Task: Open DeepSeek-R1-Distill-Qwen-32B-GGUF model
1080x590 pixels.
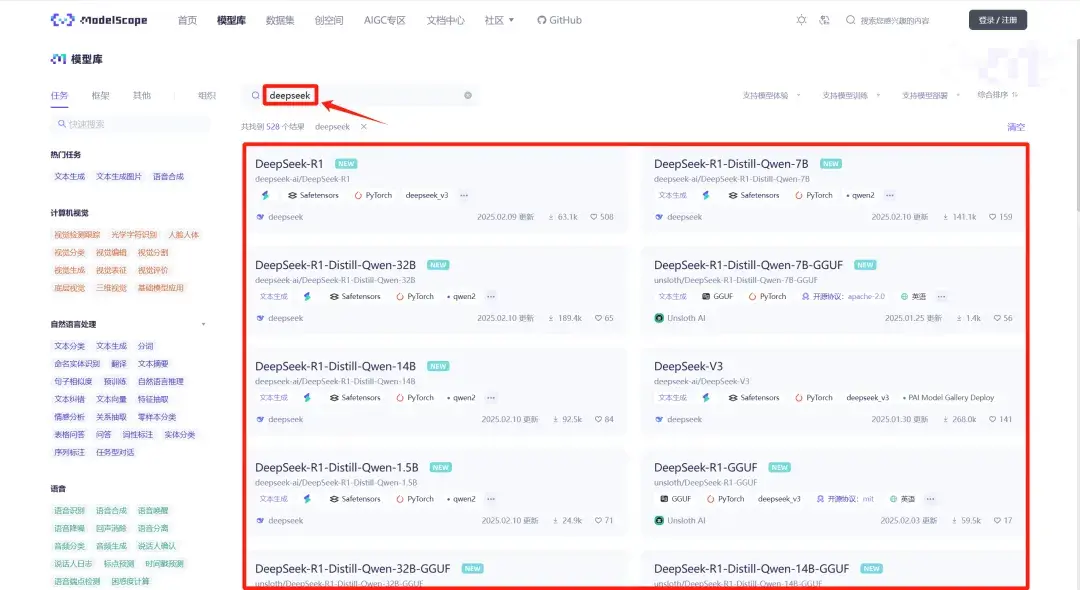Action: (x=353, y=569)
